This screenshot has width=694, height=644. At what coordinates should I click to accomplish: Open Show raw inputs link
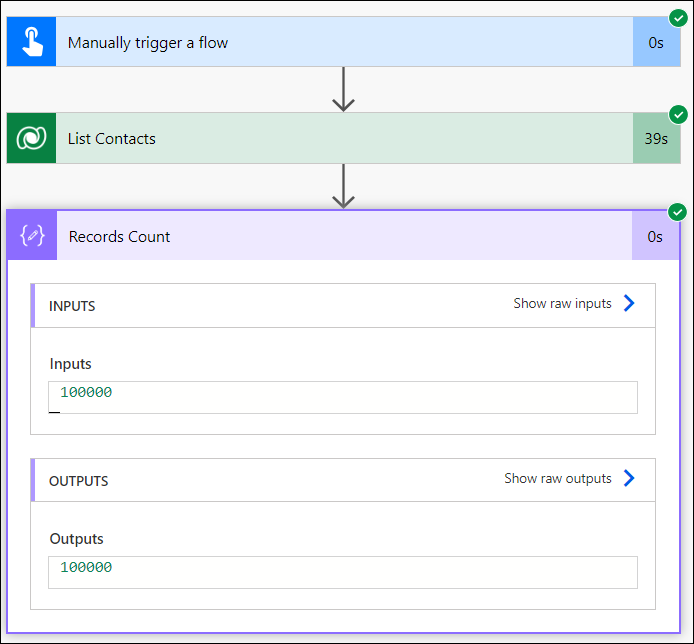pos(562,304)
